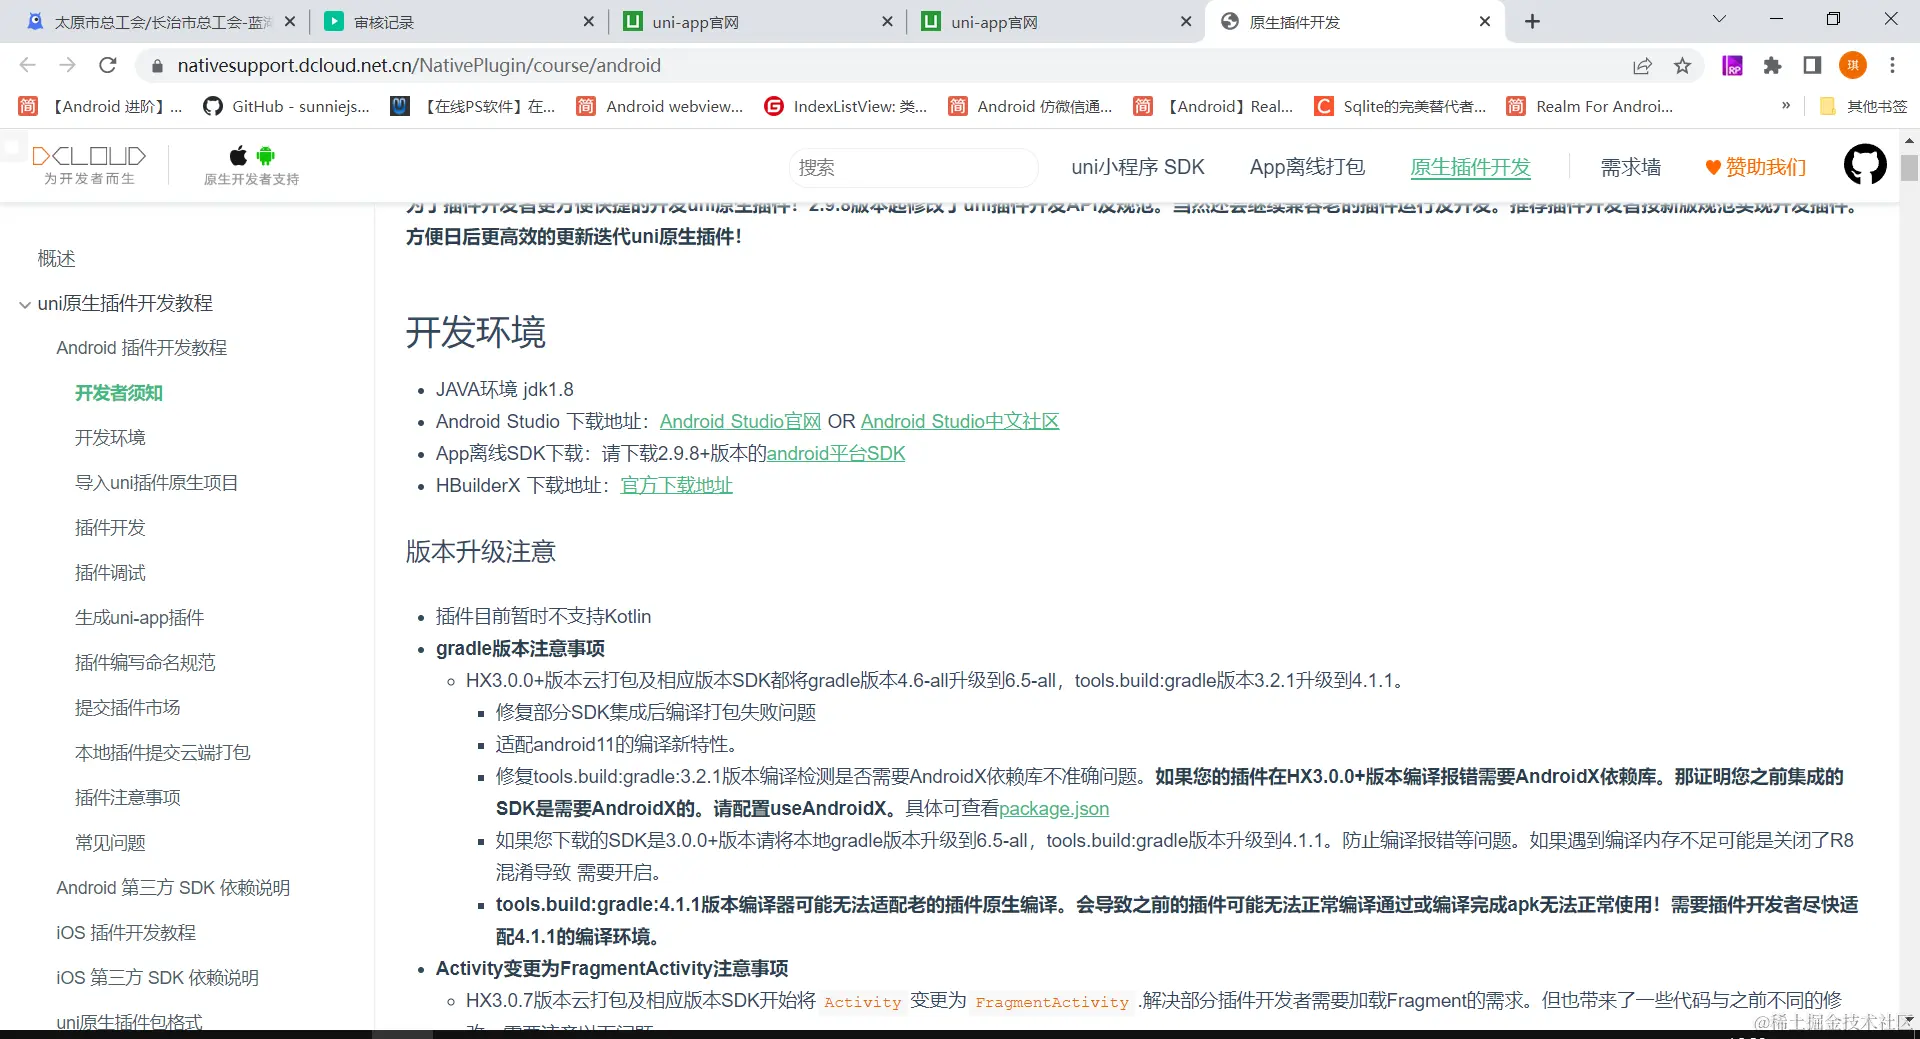Open a new browser tab
This screenshot has width=1920, height=1039.
click(1532, 21)
